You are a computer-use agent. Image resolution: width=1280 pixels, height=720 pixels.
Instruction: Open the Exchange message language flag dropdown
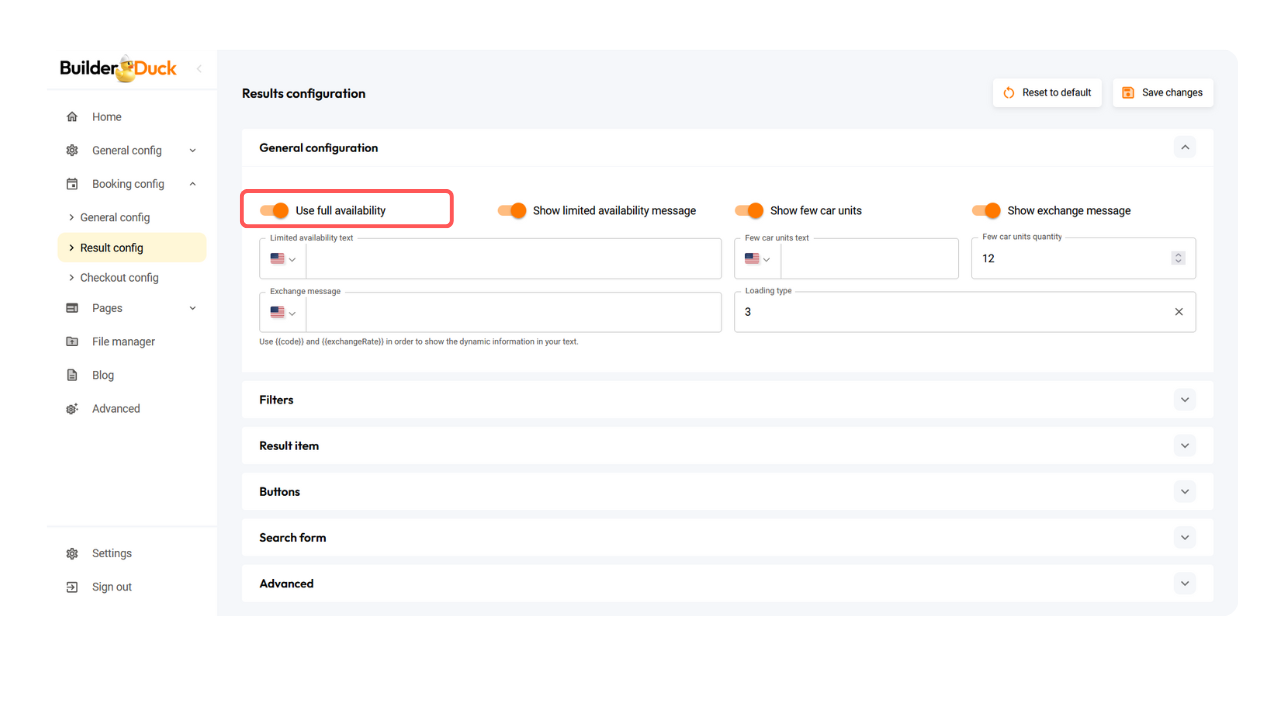283,312
